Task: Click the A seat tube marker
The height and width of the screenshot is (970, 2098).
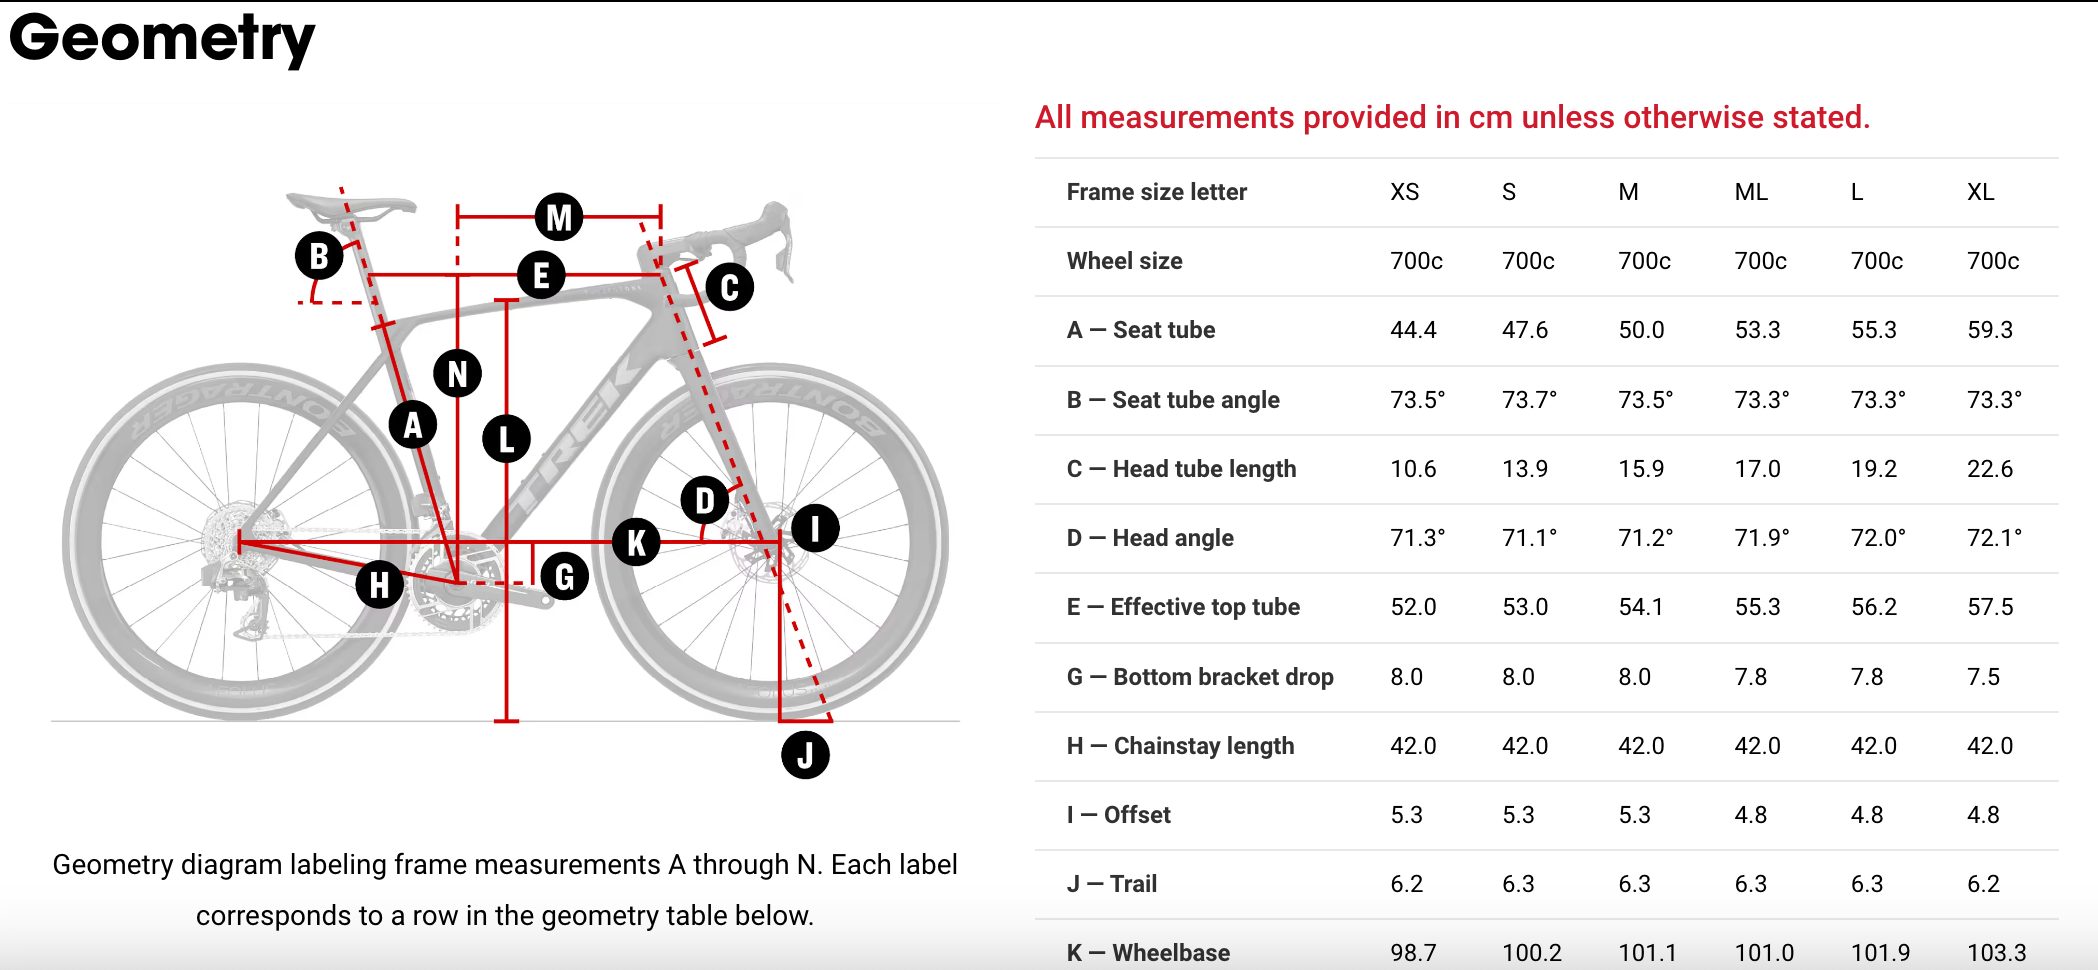Action: click(412, 425)
